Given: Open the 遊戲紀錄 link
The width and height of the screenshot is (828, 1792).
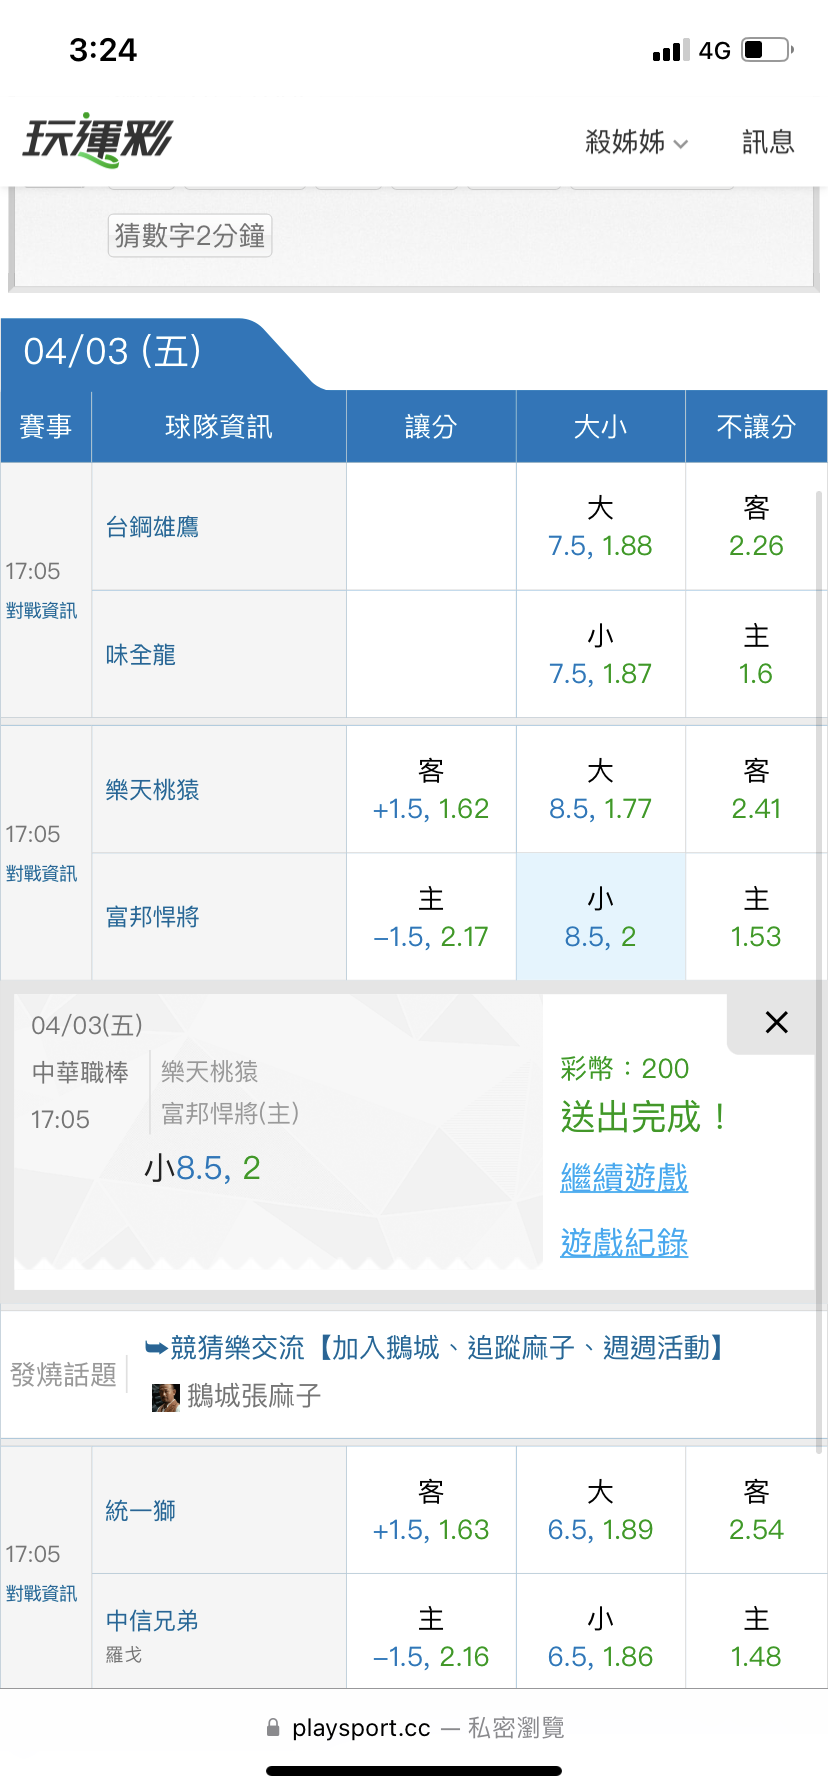Looking at the screenshot, I should click(x=624, y=1243).
